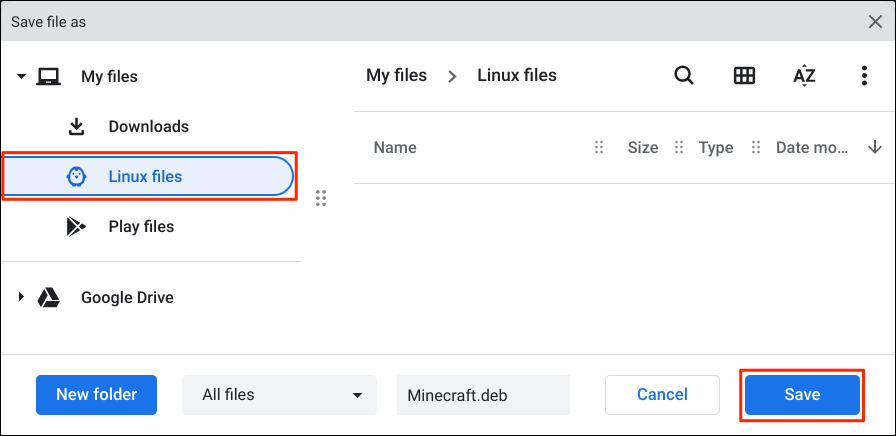Go to My files breadcrumb
Screen dimensions: 896x436
pos(396,76)
